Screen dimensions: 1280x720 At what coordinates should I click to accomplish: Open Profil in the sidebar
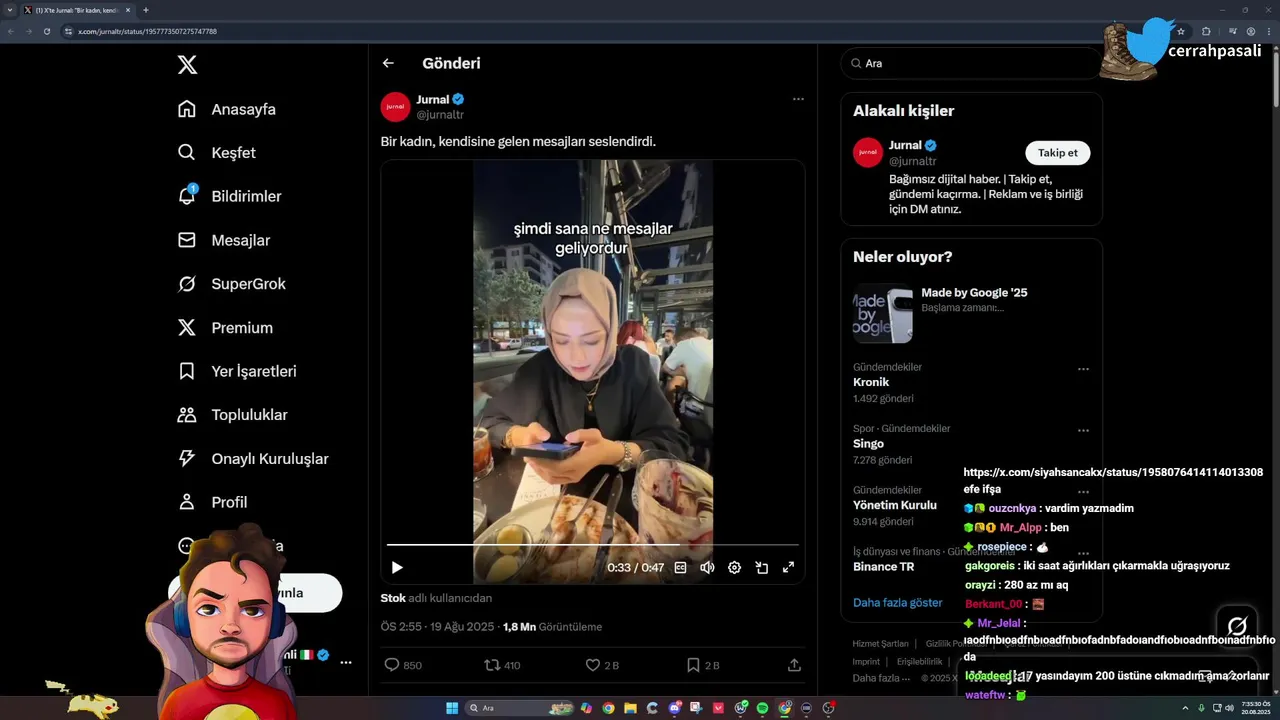point(212,502)
